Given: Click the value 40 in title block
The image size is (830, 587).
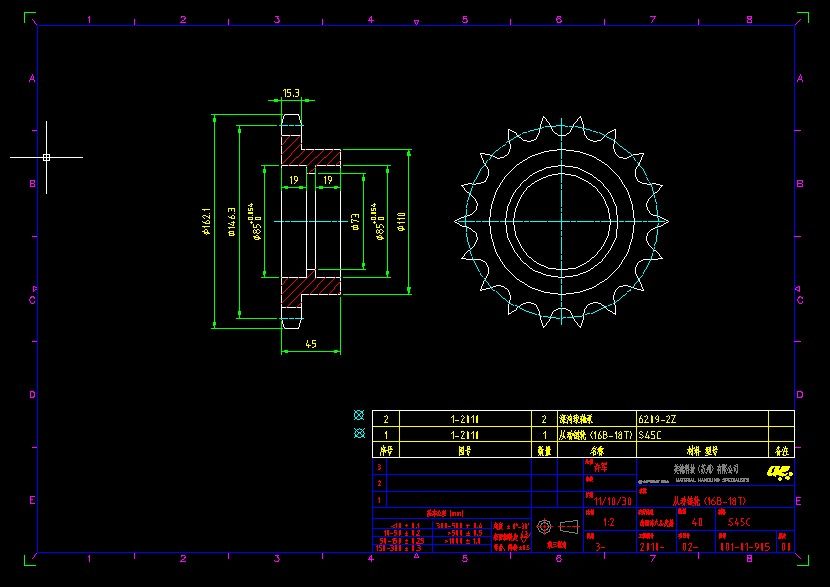Looking at the screenshot, I should (697, 522).
